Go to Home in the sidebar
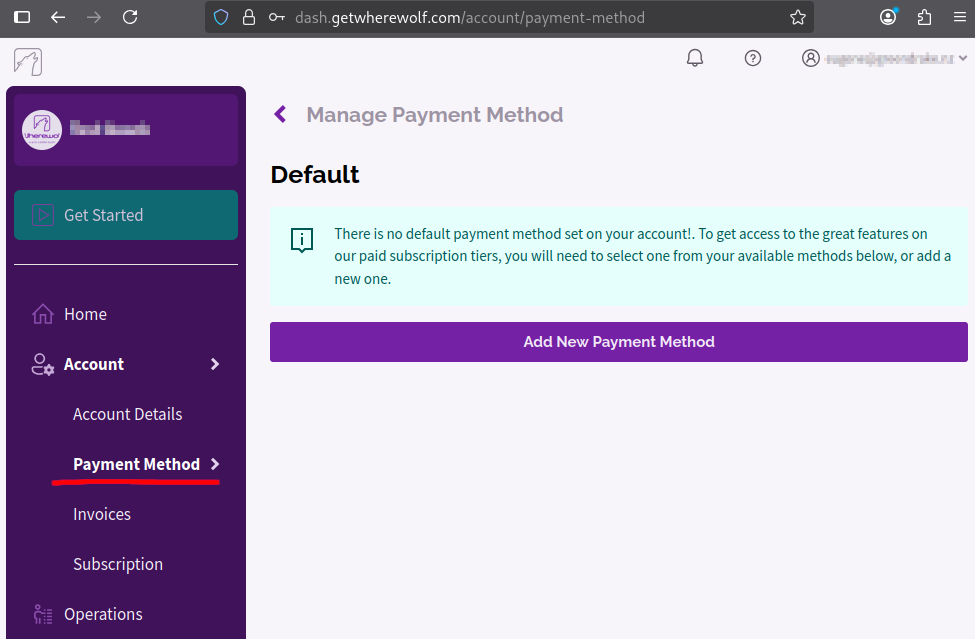Screen dimensions: 975x639 pos(85,315)
